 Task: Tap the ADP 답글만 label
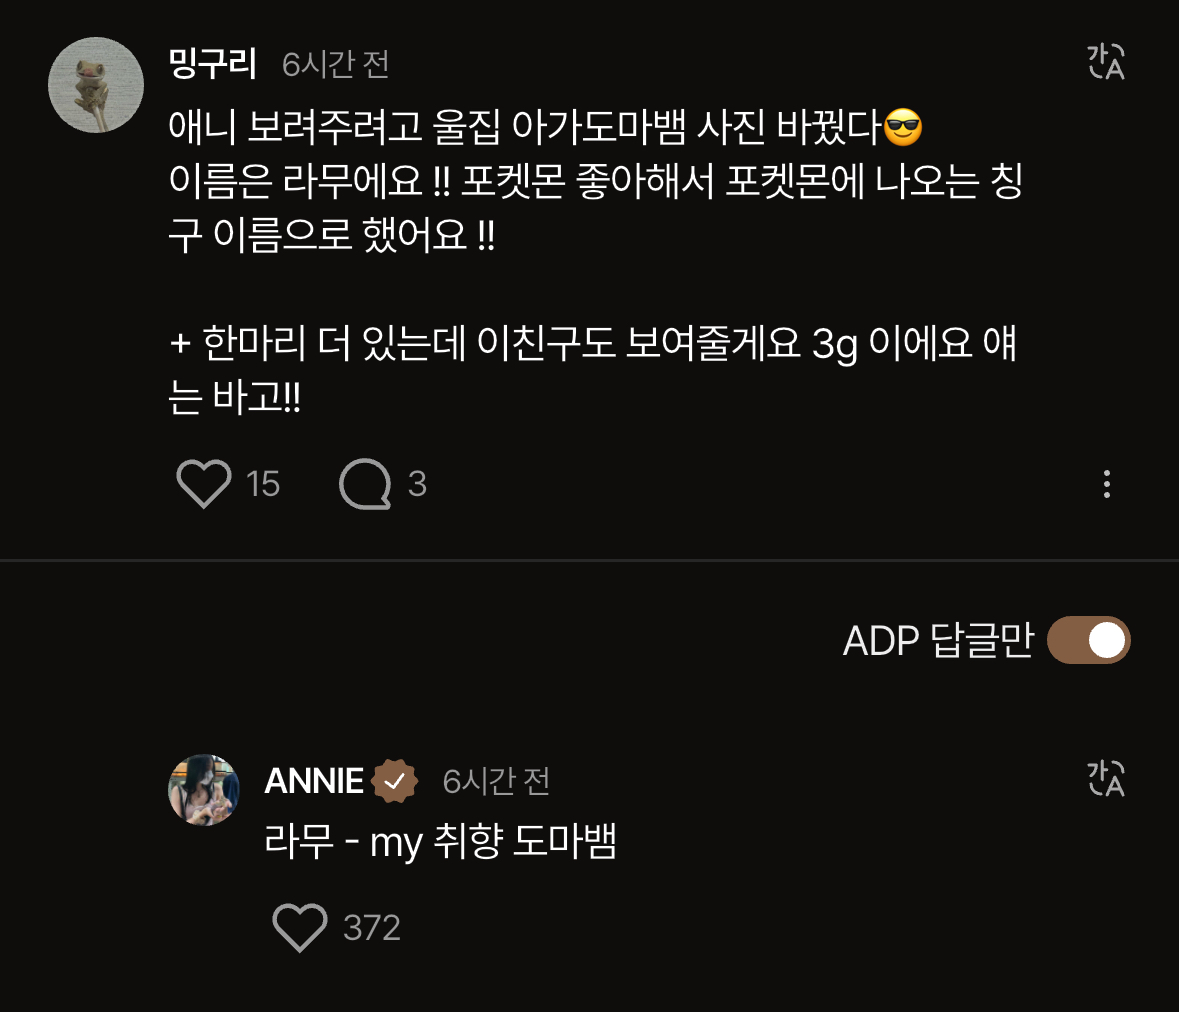point(937,640)
